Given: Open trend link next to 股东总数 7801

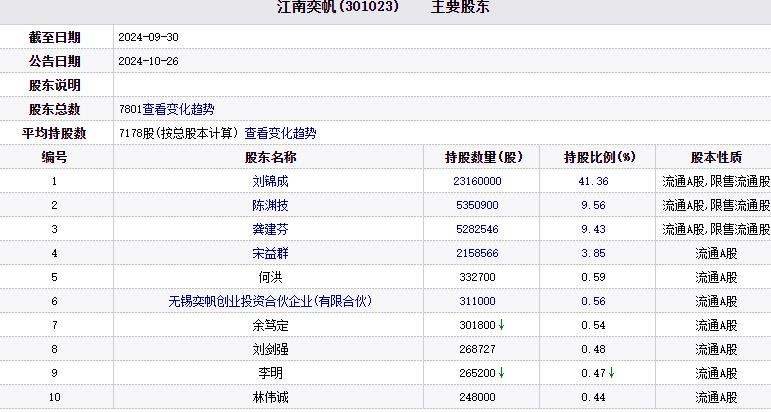Looking at the screenshot, I should [x=178, y=109].
